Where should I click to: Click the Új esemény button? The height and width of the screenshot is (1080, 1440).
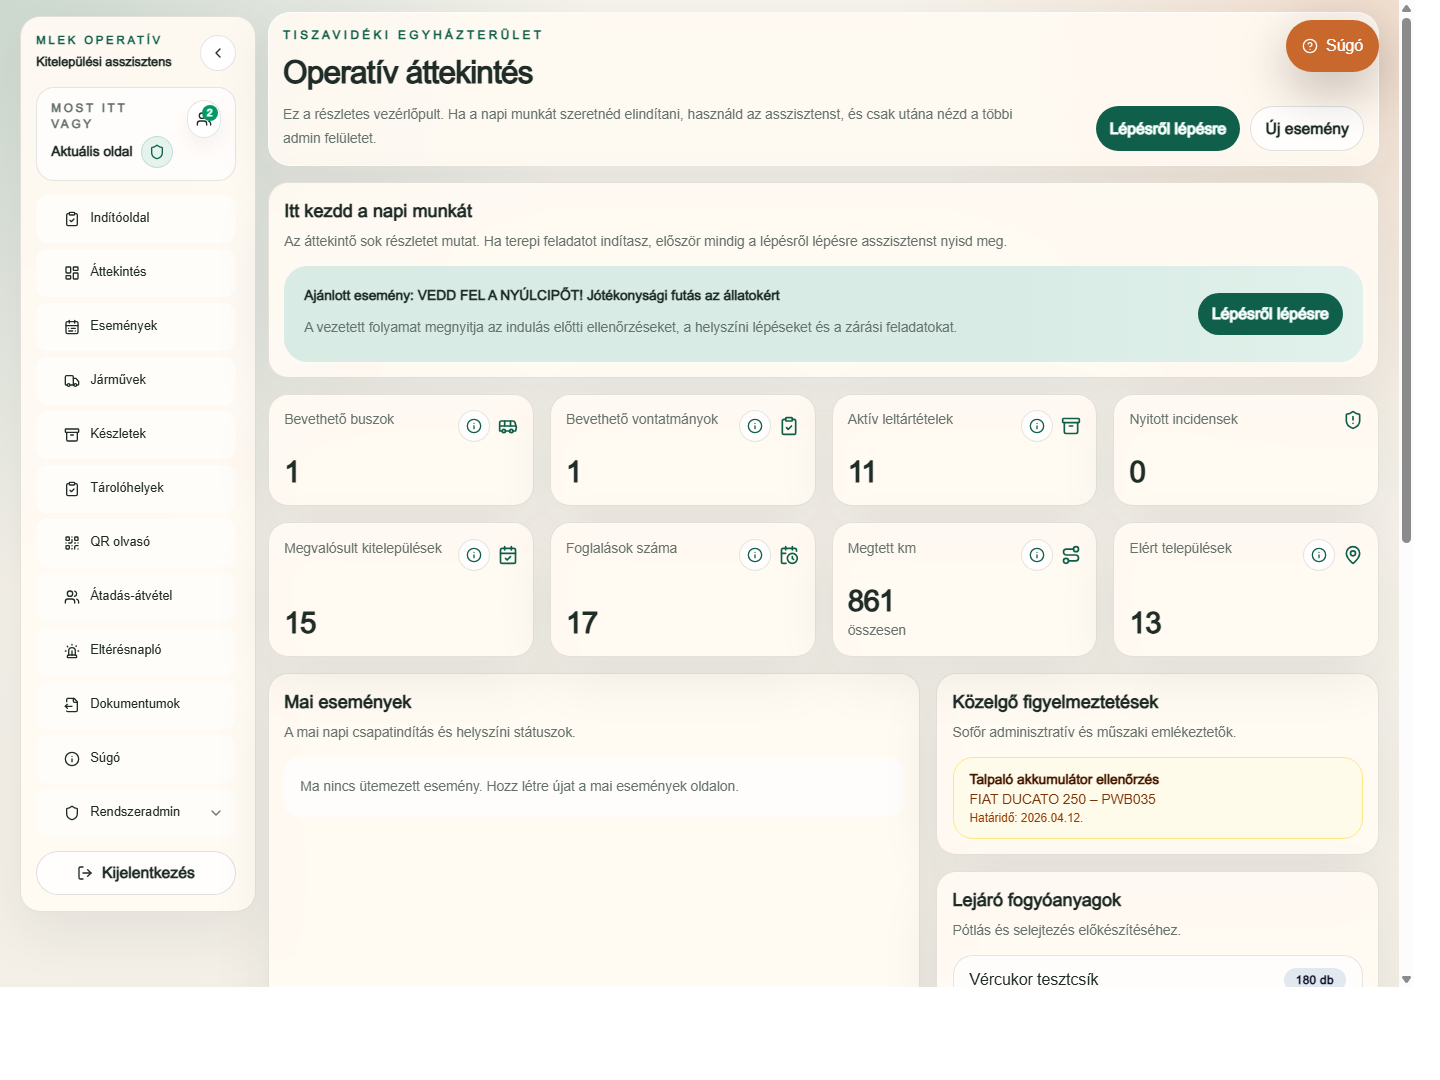point(1306,129)
